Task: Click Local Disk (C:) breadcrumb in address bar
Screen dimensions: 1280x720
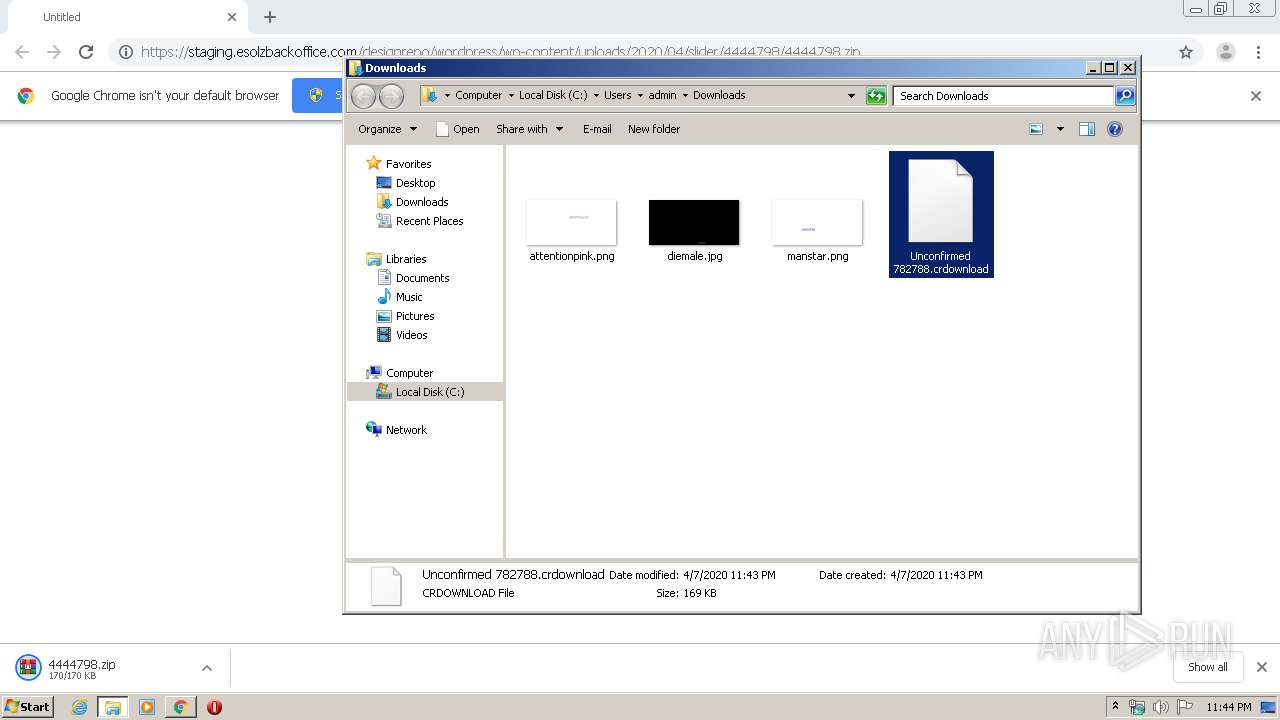Action: pos(553,95)
